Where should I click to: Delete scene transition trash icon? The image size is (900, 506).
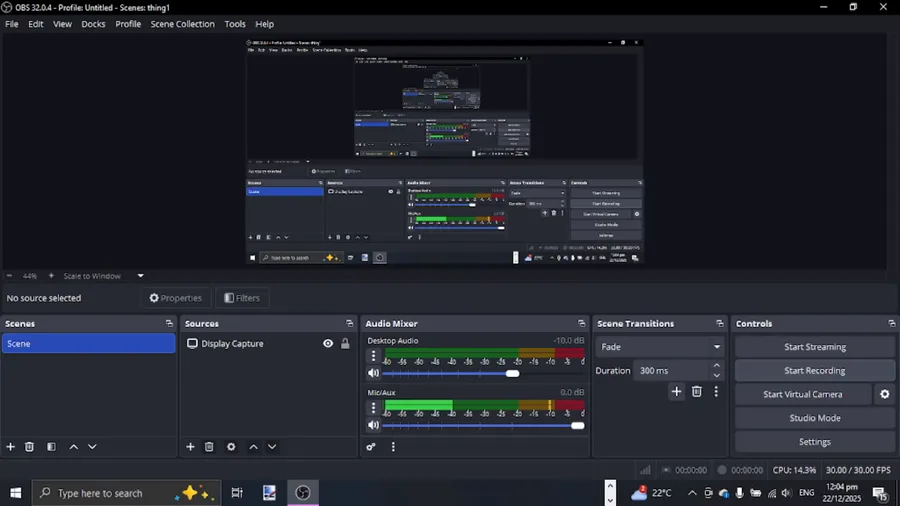click(x=696, y=392)
